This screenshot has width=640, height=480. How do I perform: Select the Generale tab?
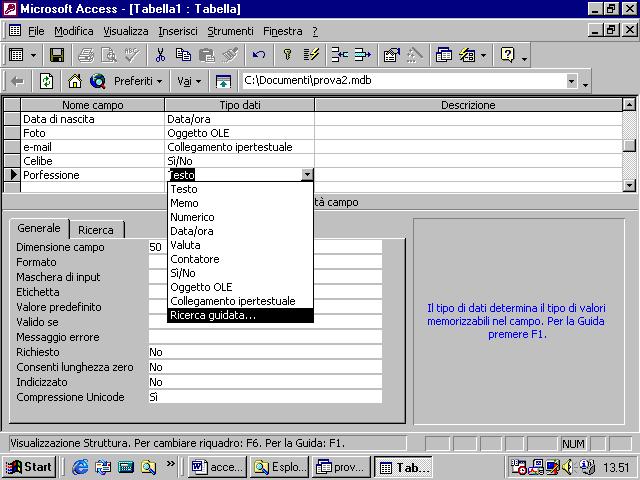(x=39, y=228)
